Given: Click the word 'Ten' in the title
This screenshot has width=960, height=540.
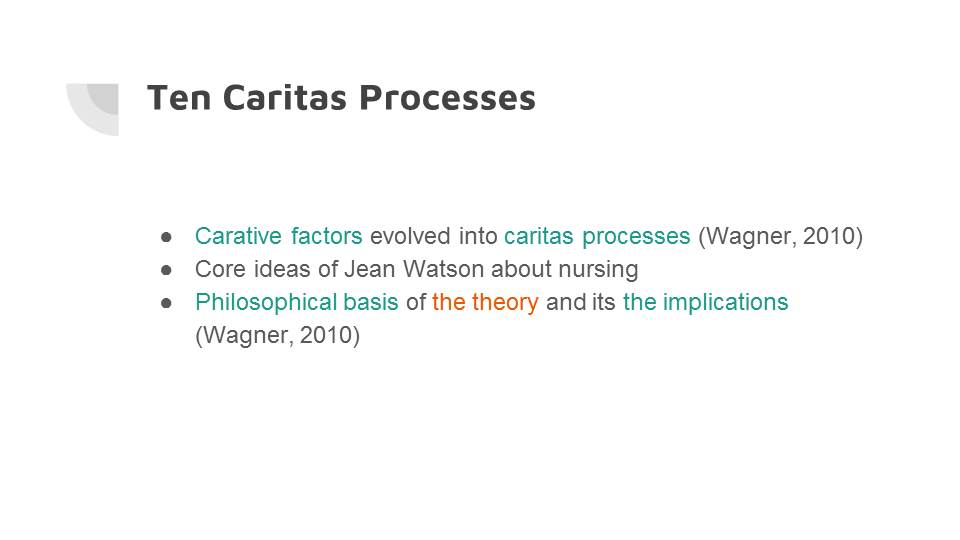Looking at the screenshot, I should [x=179, y=98].
